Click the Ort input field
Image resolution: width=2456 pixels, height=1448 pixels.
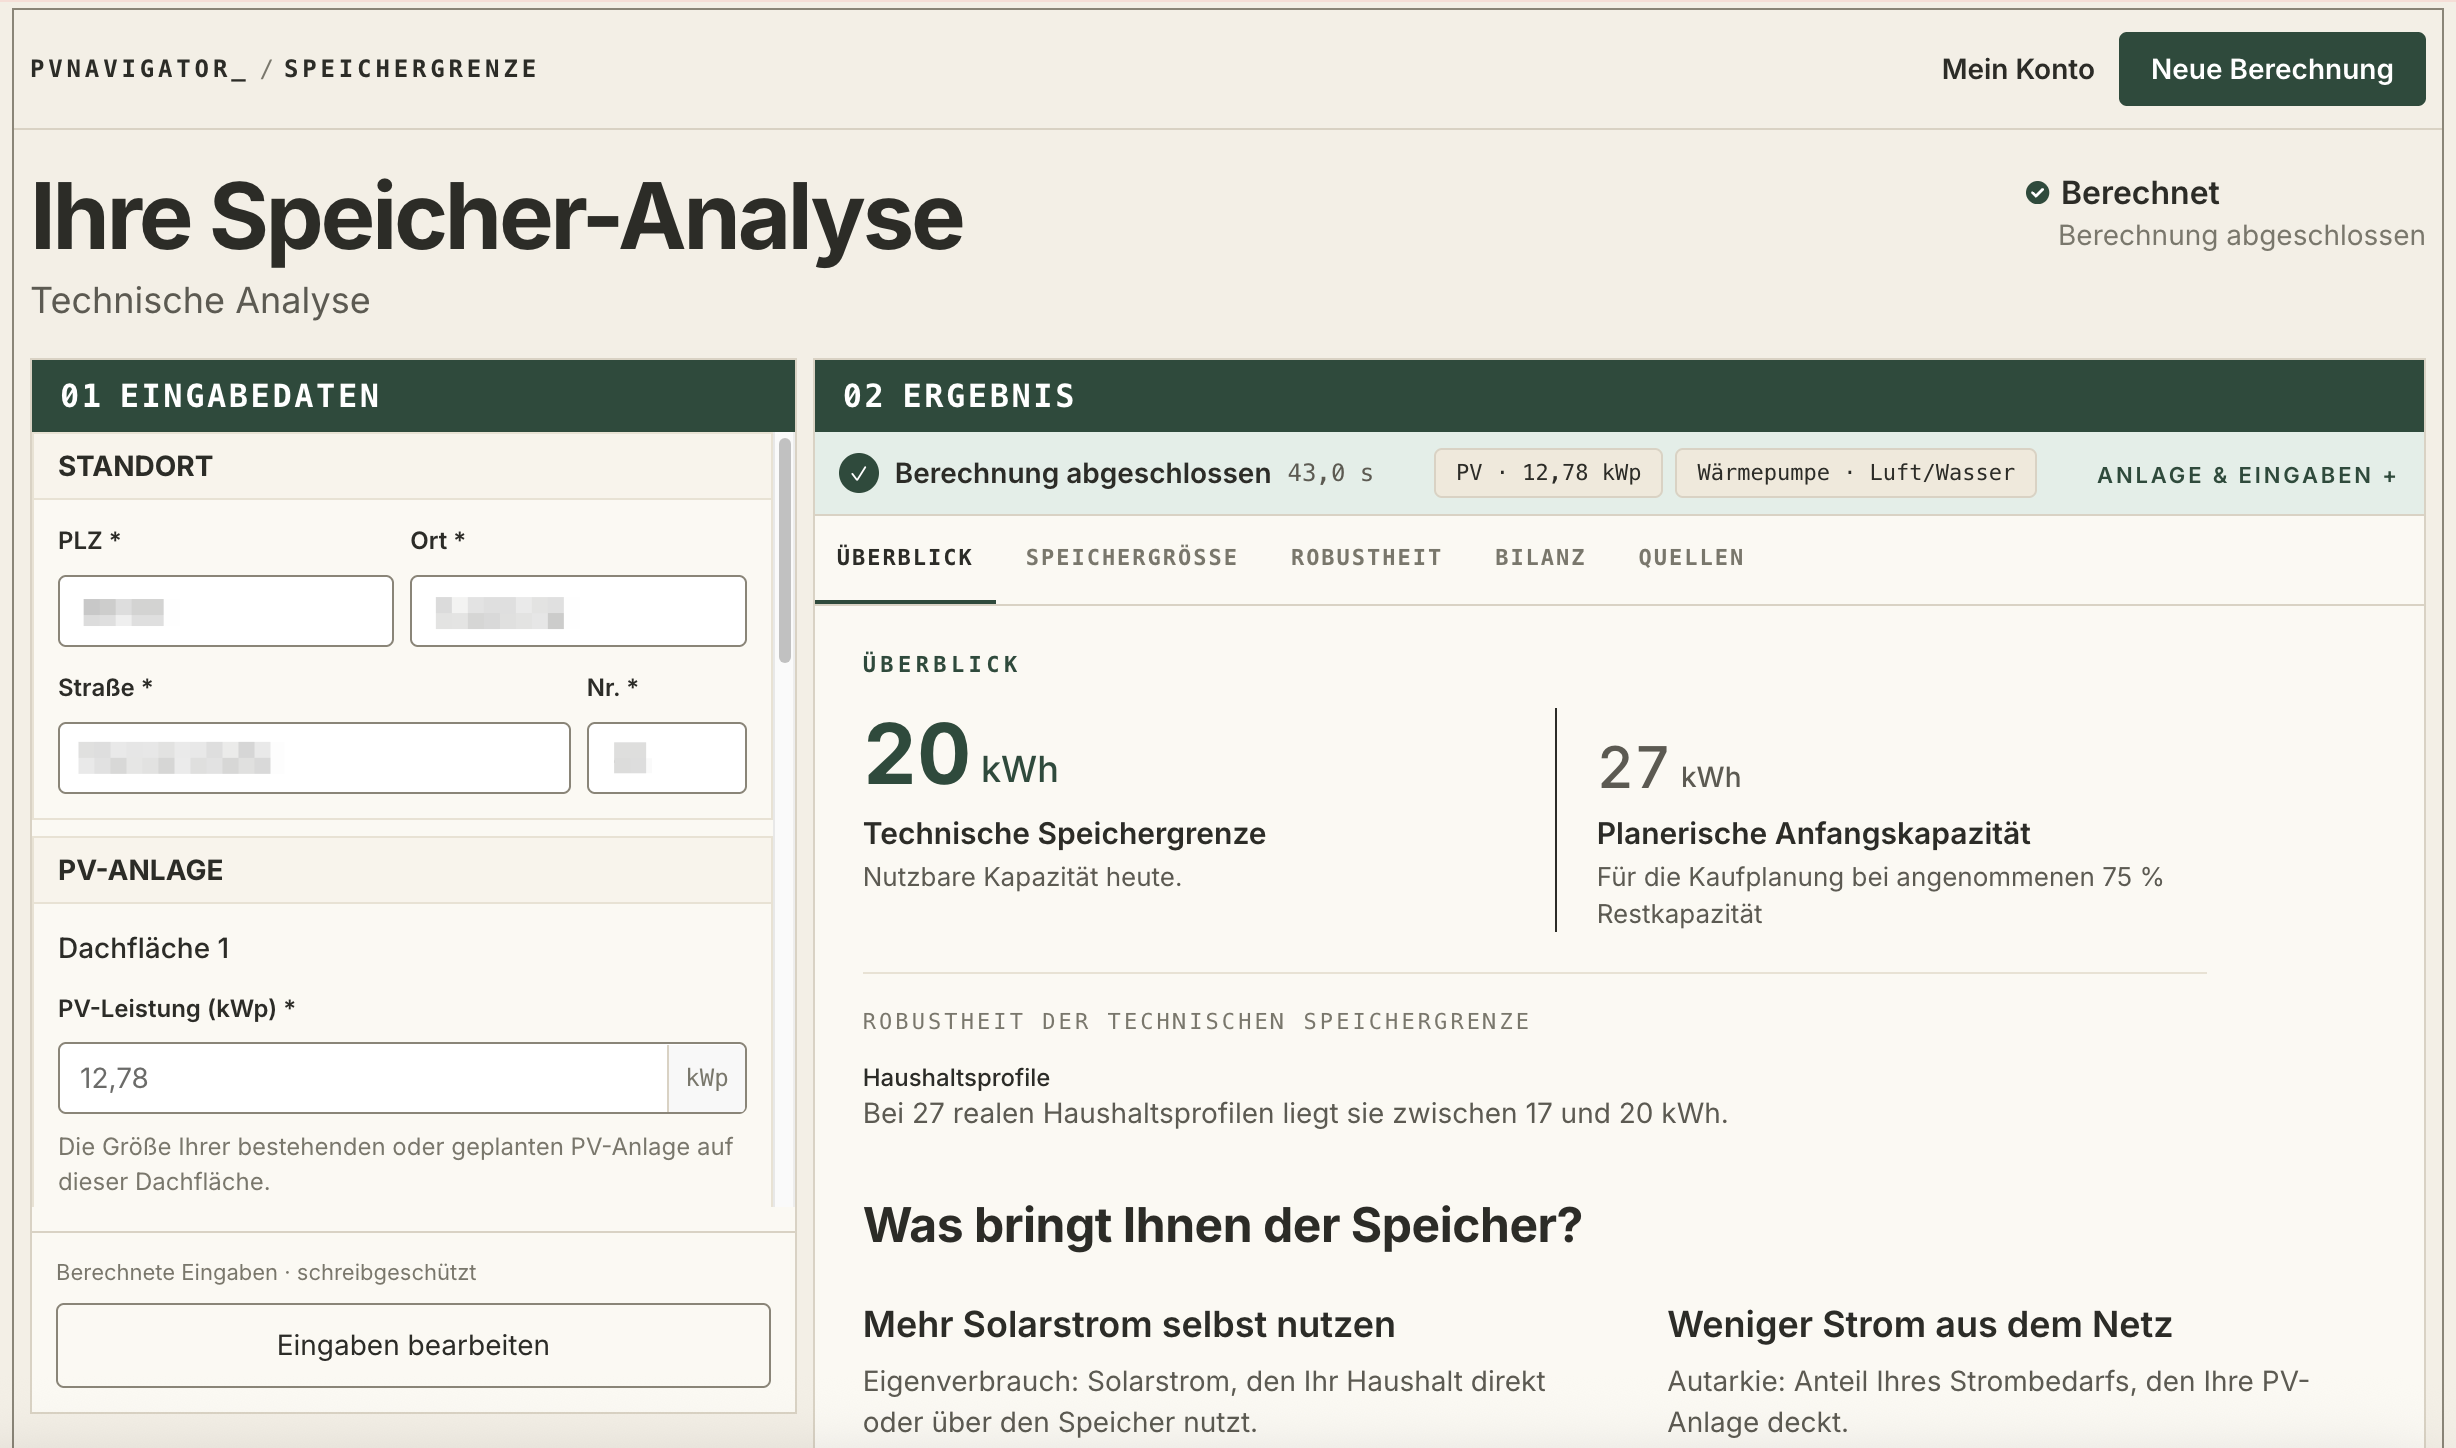(x=578, y=611)
